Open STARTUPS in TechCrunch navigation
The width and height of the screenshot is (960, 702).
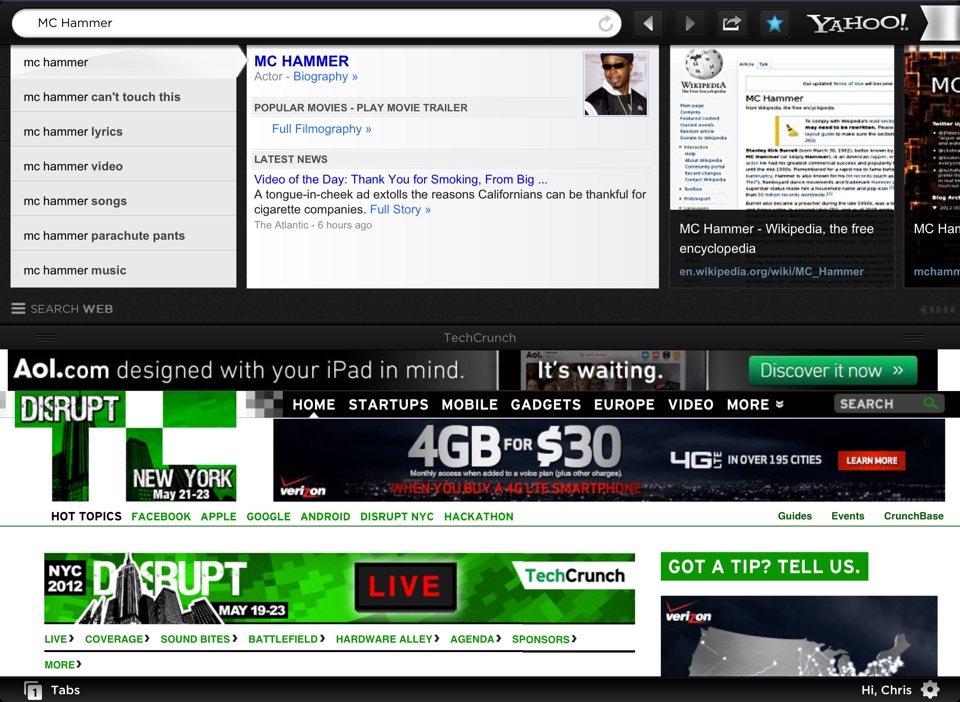pos(388,405)
